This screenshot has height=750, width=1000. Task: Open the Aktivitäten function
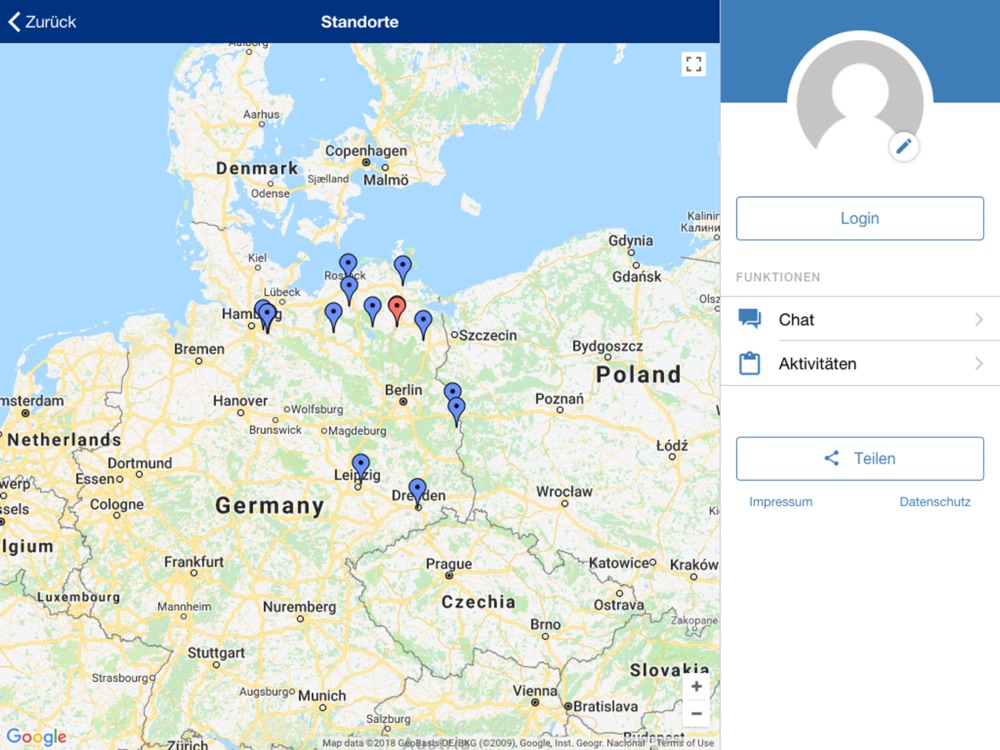coord(860,364)
